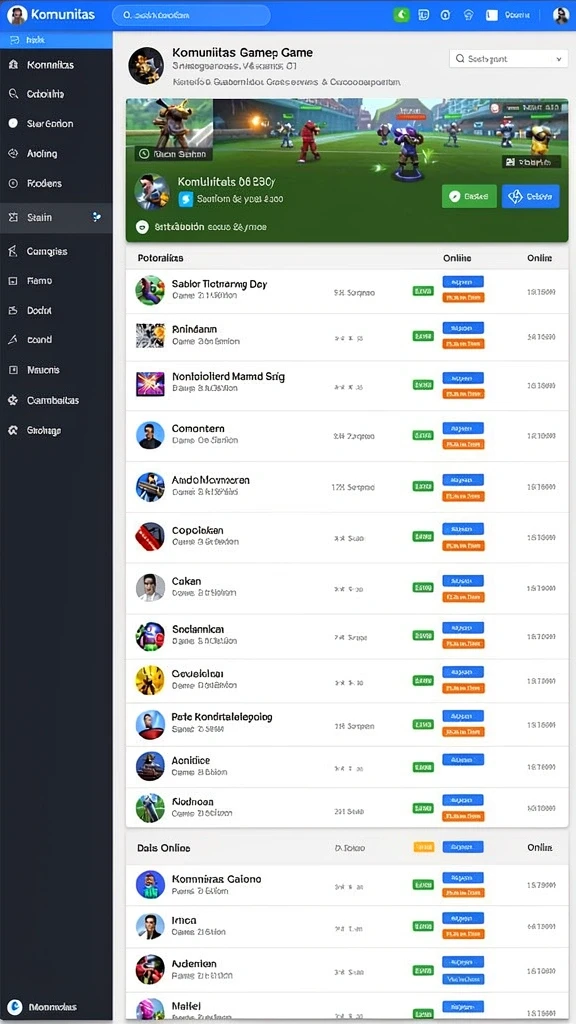Click the blue Ostoirs button in banner
576x1024 pixels.
click(x=530, y=196)
